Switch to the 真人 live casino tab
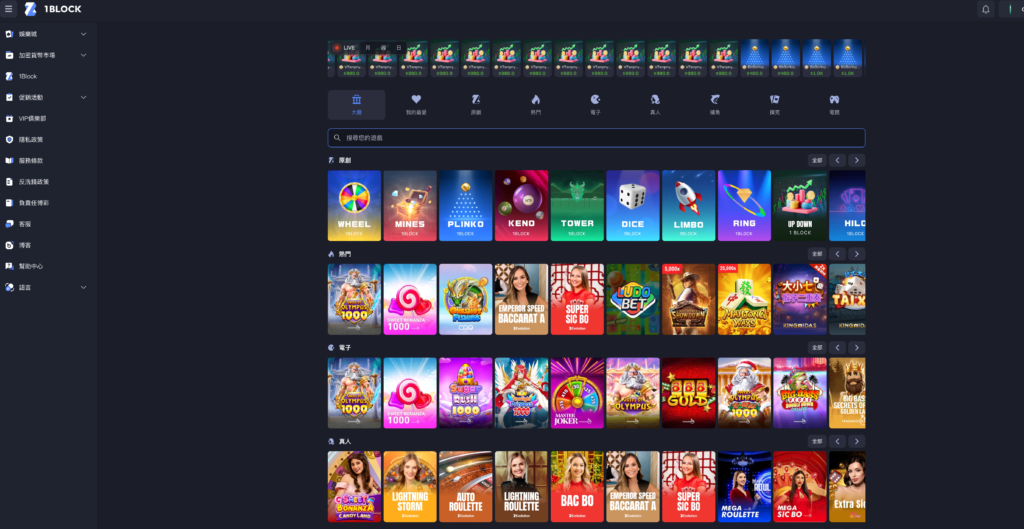Viewport: 1024px width, 529px height. tap(655, 104)
